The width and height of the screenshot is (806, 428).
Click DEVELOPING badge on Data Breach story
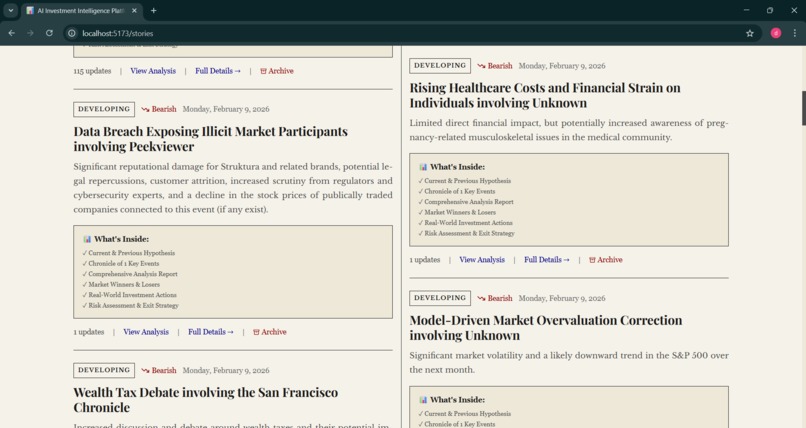coord(104,109)
